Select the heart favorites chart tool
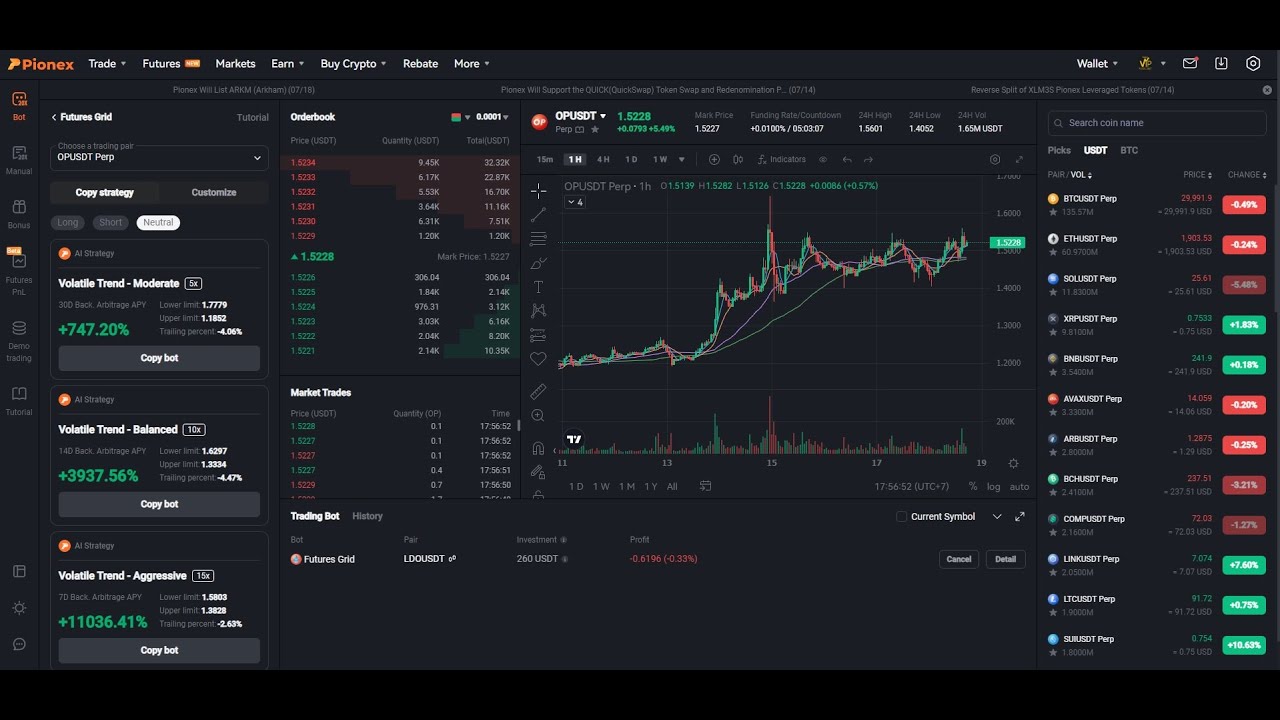1280x720 pixels. [x=538, y=359]
